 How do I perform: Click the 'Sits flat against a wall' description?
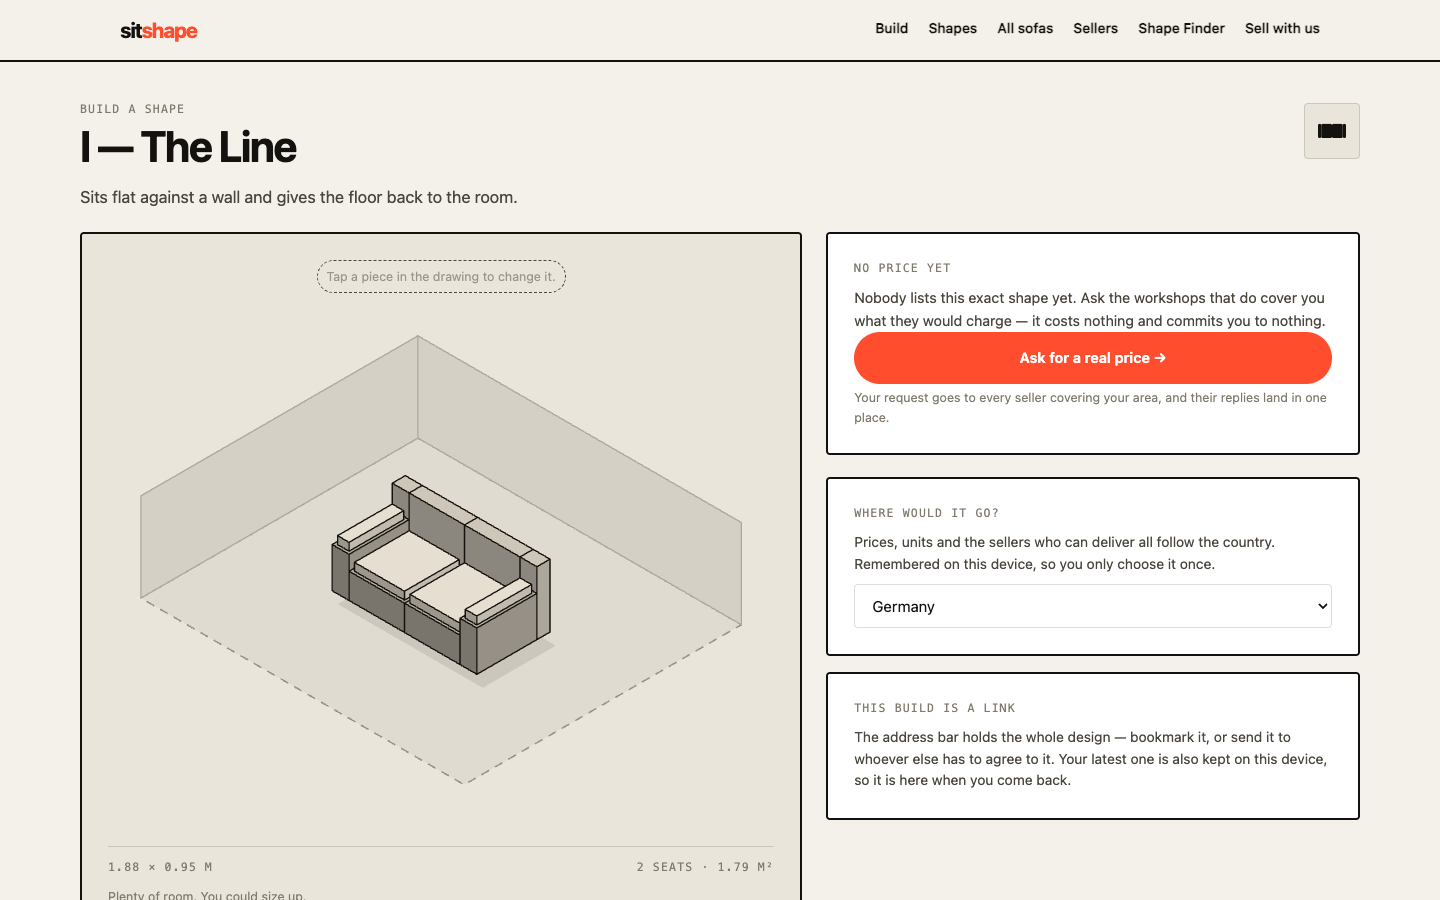[299, 197]
